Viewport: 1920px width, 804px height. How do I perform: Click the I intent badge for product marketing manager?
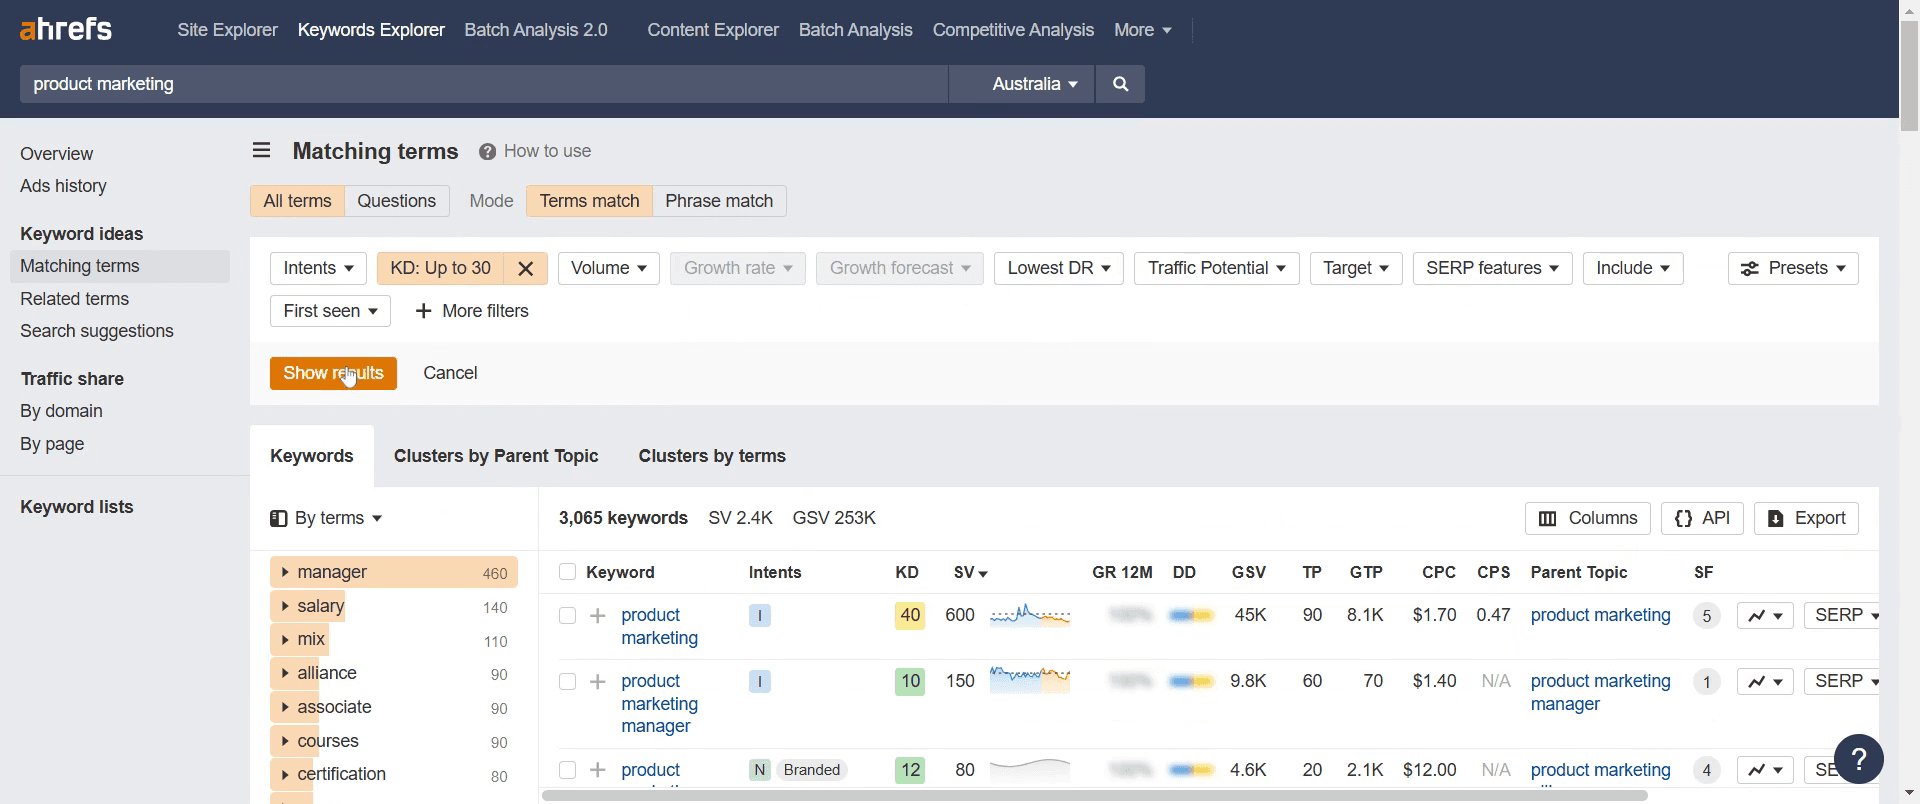point(759,682)
